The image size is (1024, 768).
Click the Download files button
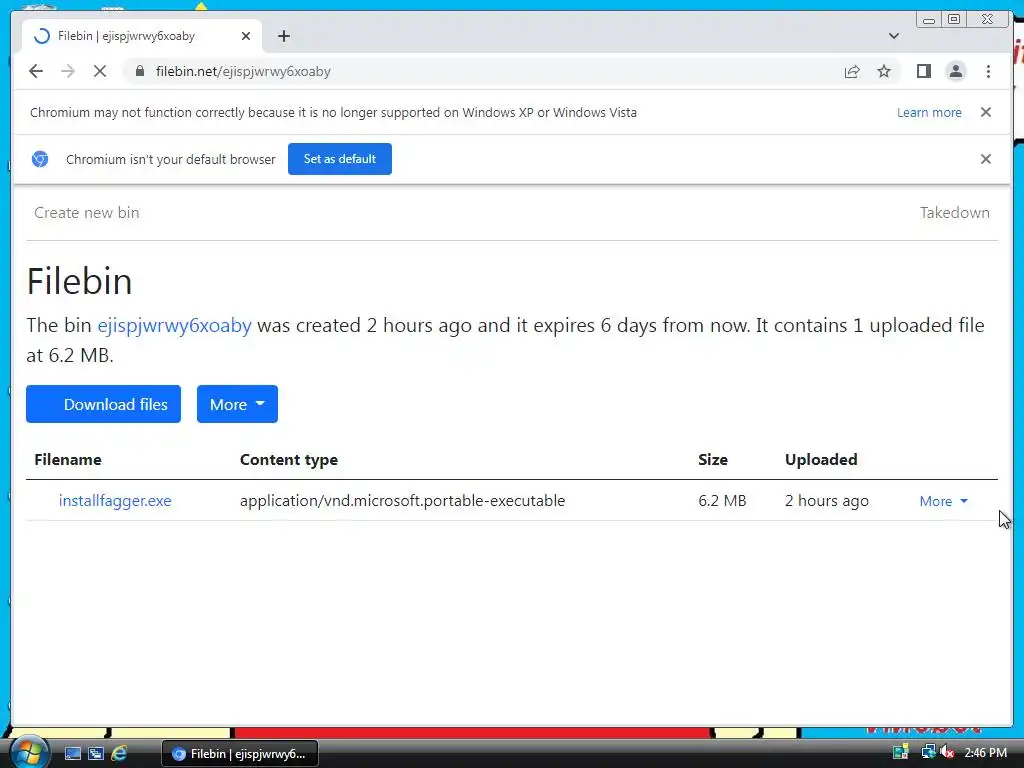pos(103,404)
